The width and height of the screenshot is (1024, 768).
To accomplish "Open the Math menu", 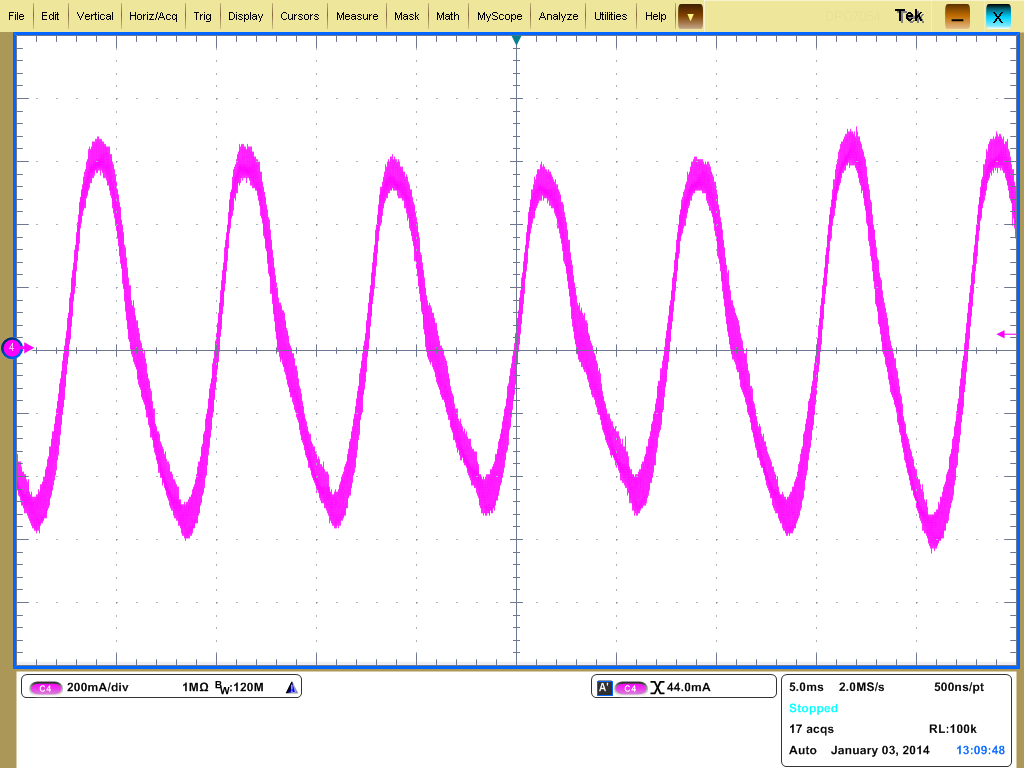I will click(447, 15).
